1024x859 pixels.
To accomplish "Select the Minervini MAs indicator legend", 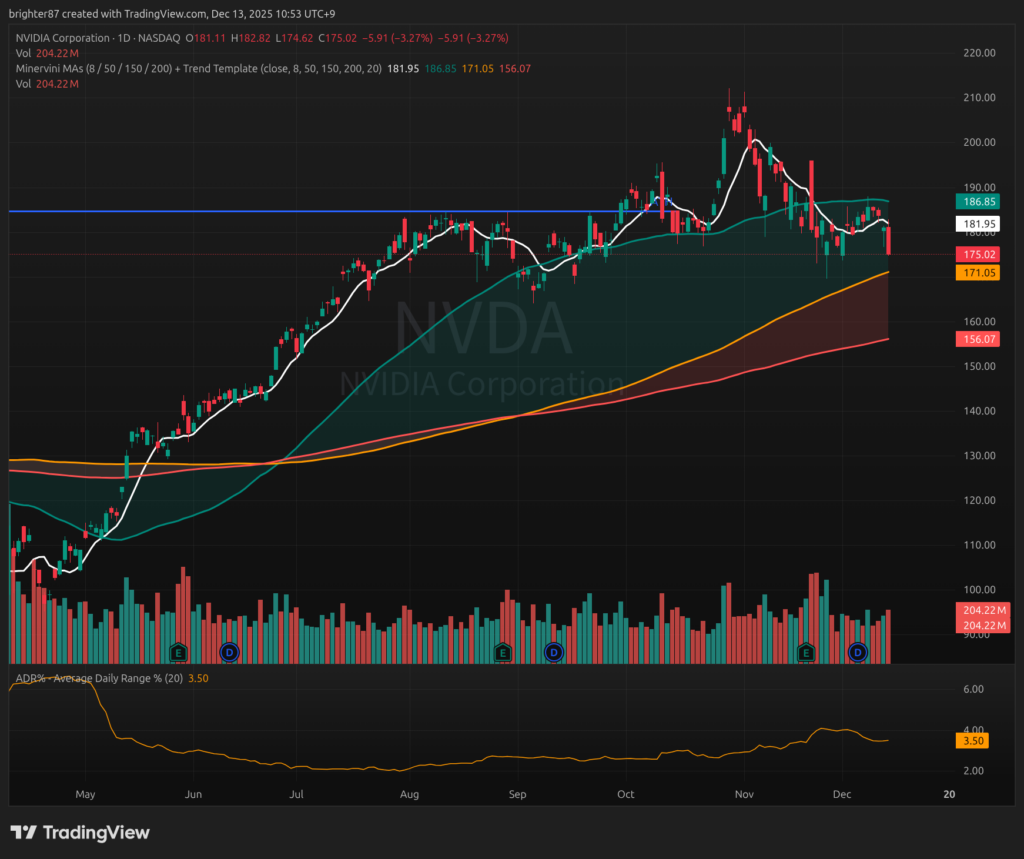I will click(196, 69).
